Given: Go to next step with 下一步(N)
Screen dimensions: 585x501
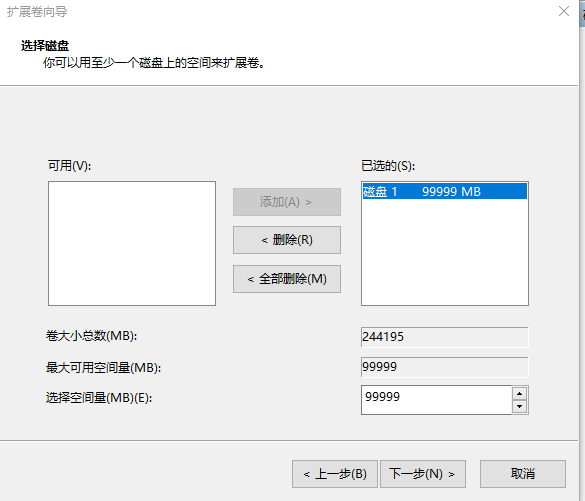Looking at the screenshot, I should (x=423, y=474).
